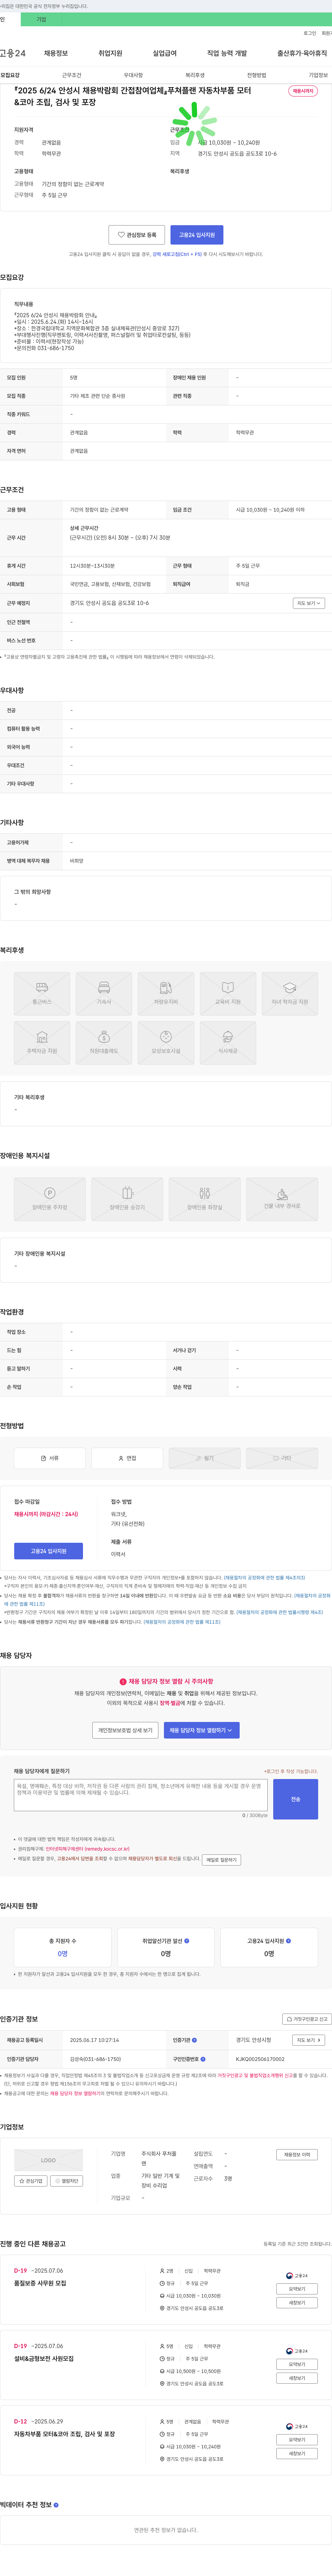Open the 채용정보 menu
Image resolution: width=332 pixels, height=2576 pixels.
[x=56, y=53]
